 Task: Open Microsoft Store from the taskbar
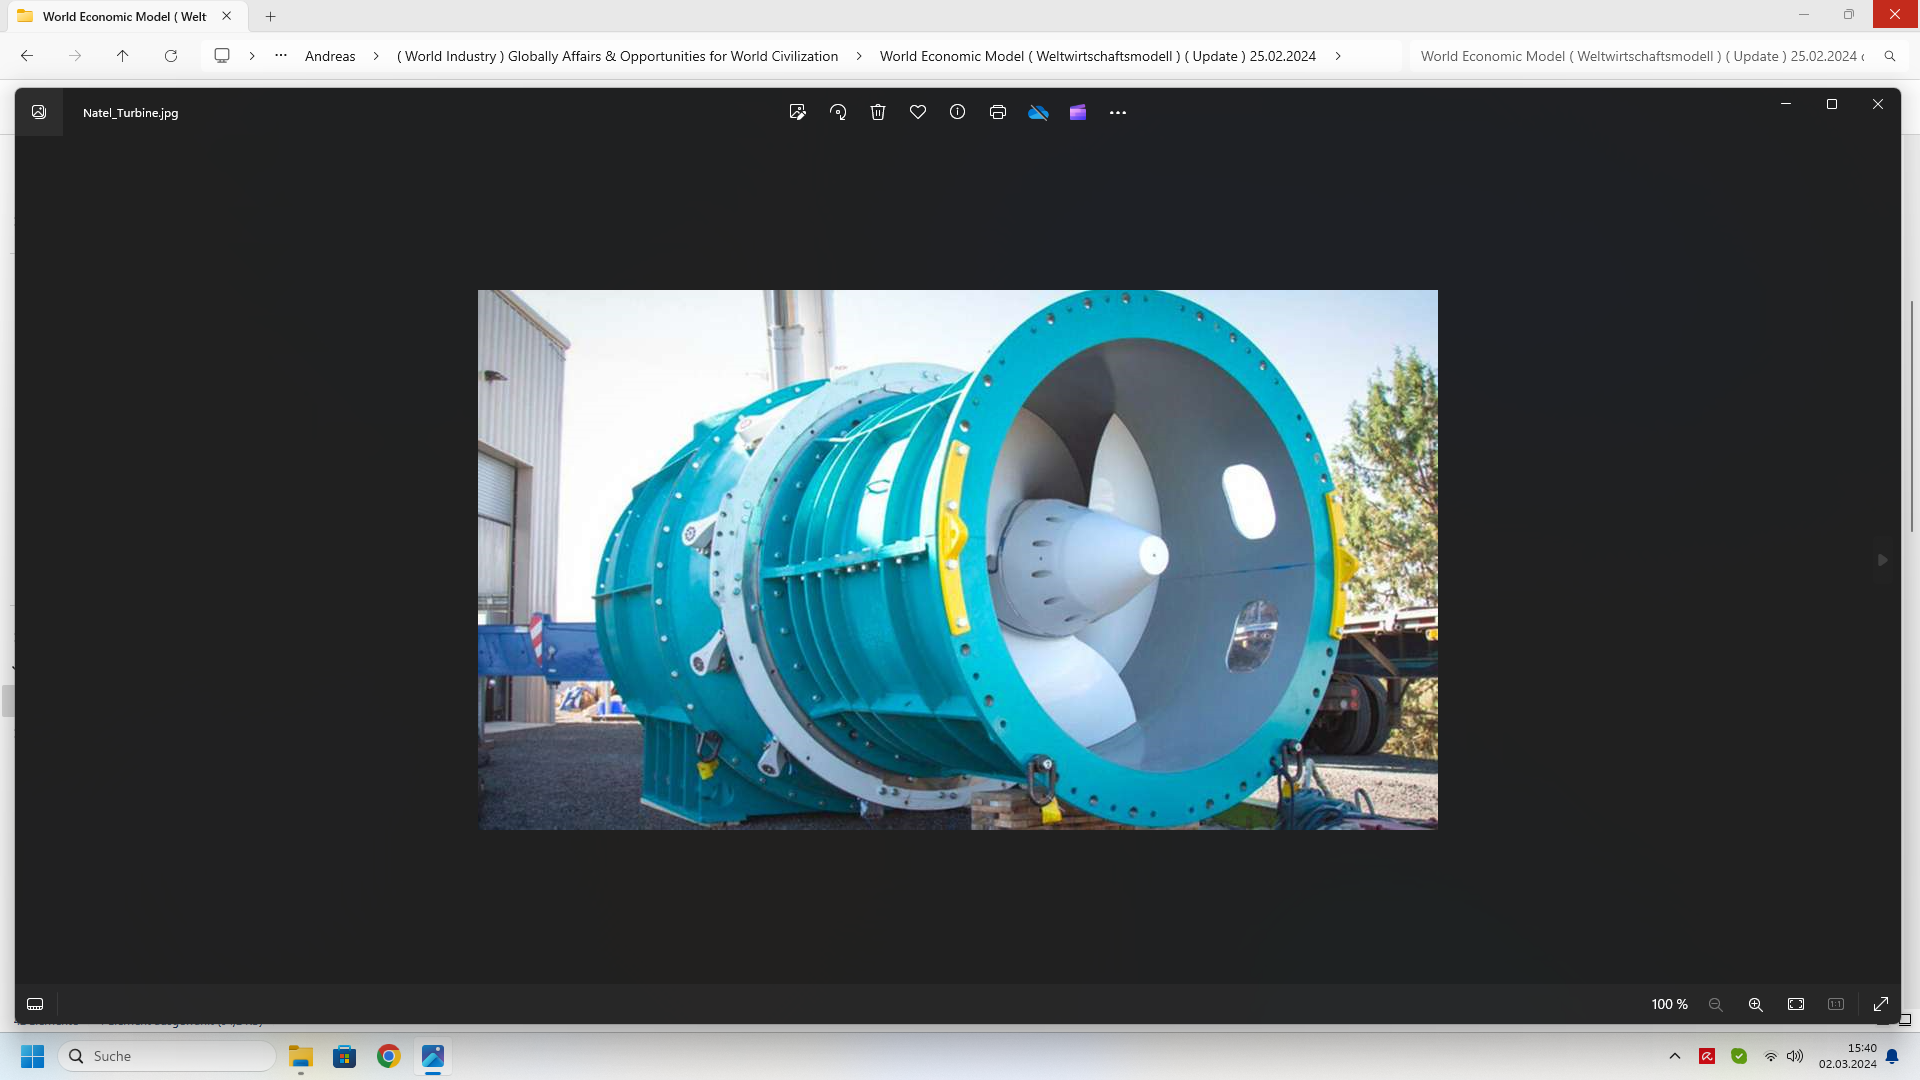[345, 1056]
